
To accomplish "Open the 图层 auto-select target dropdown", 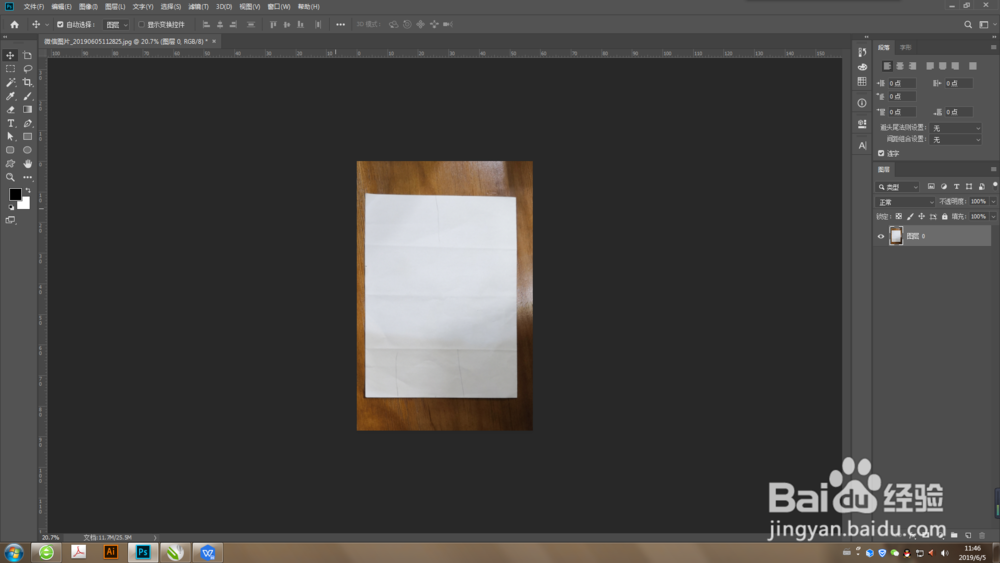I will click(116, 25).
